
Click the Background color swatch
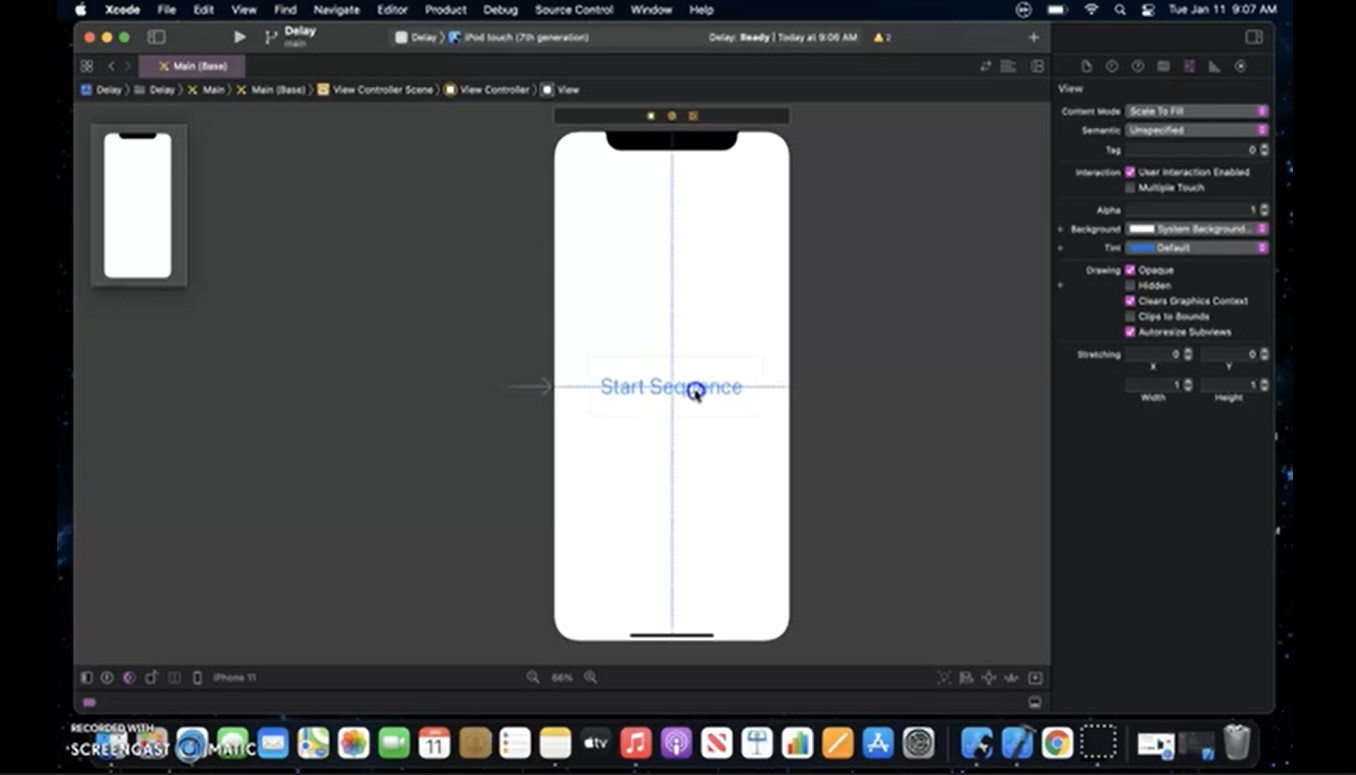pos(1141,229)
